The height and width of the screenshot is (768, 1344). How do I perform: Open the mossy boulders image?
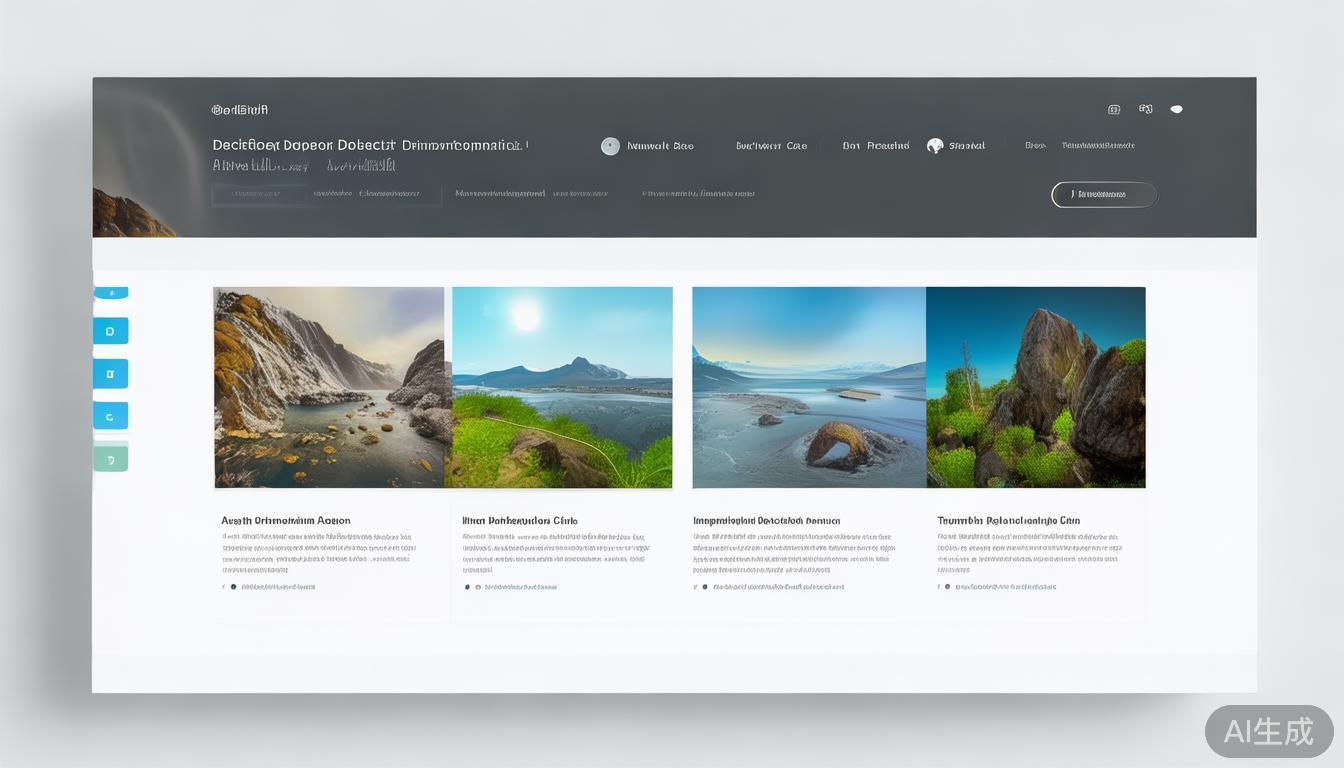click(1035, 387)
